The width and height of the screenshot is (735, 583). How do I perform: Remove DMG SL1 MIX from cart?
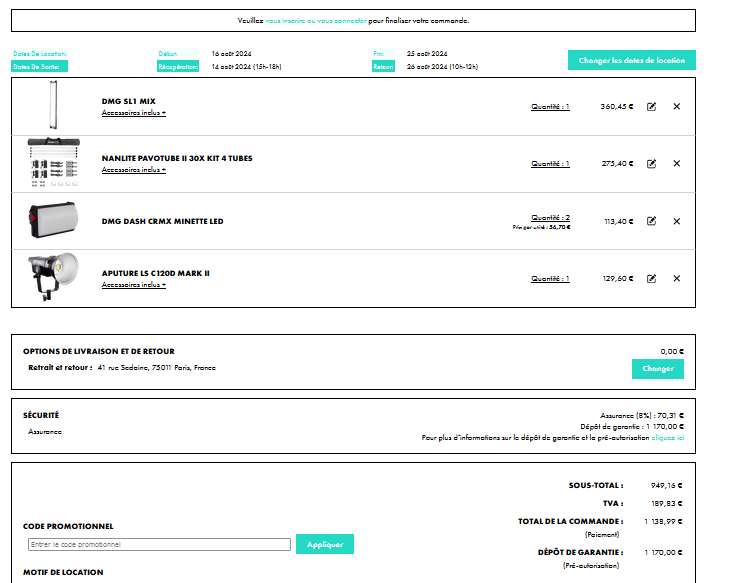click(x=676, y=106)
